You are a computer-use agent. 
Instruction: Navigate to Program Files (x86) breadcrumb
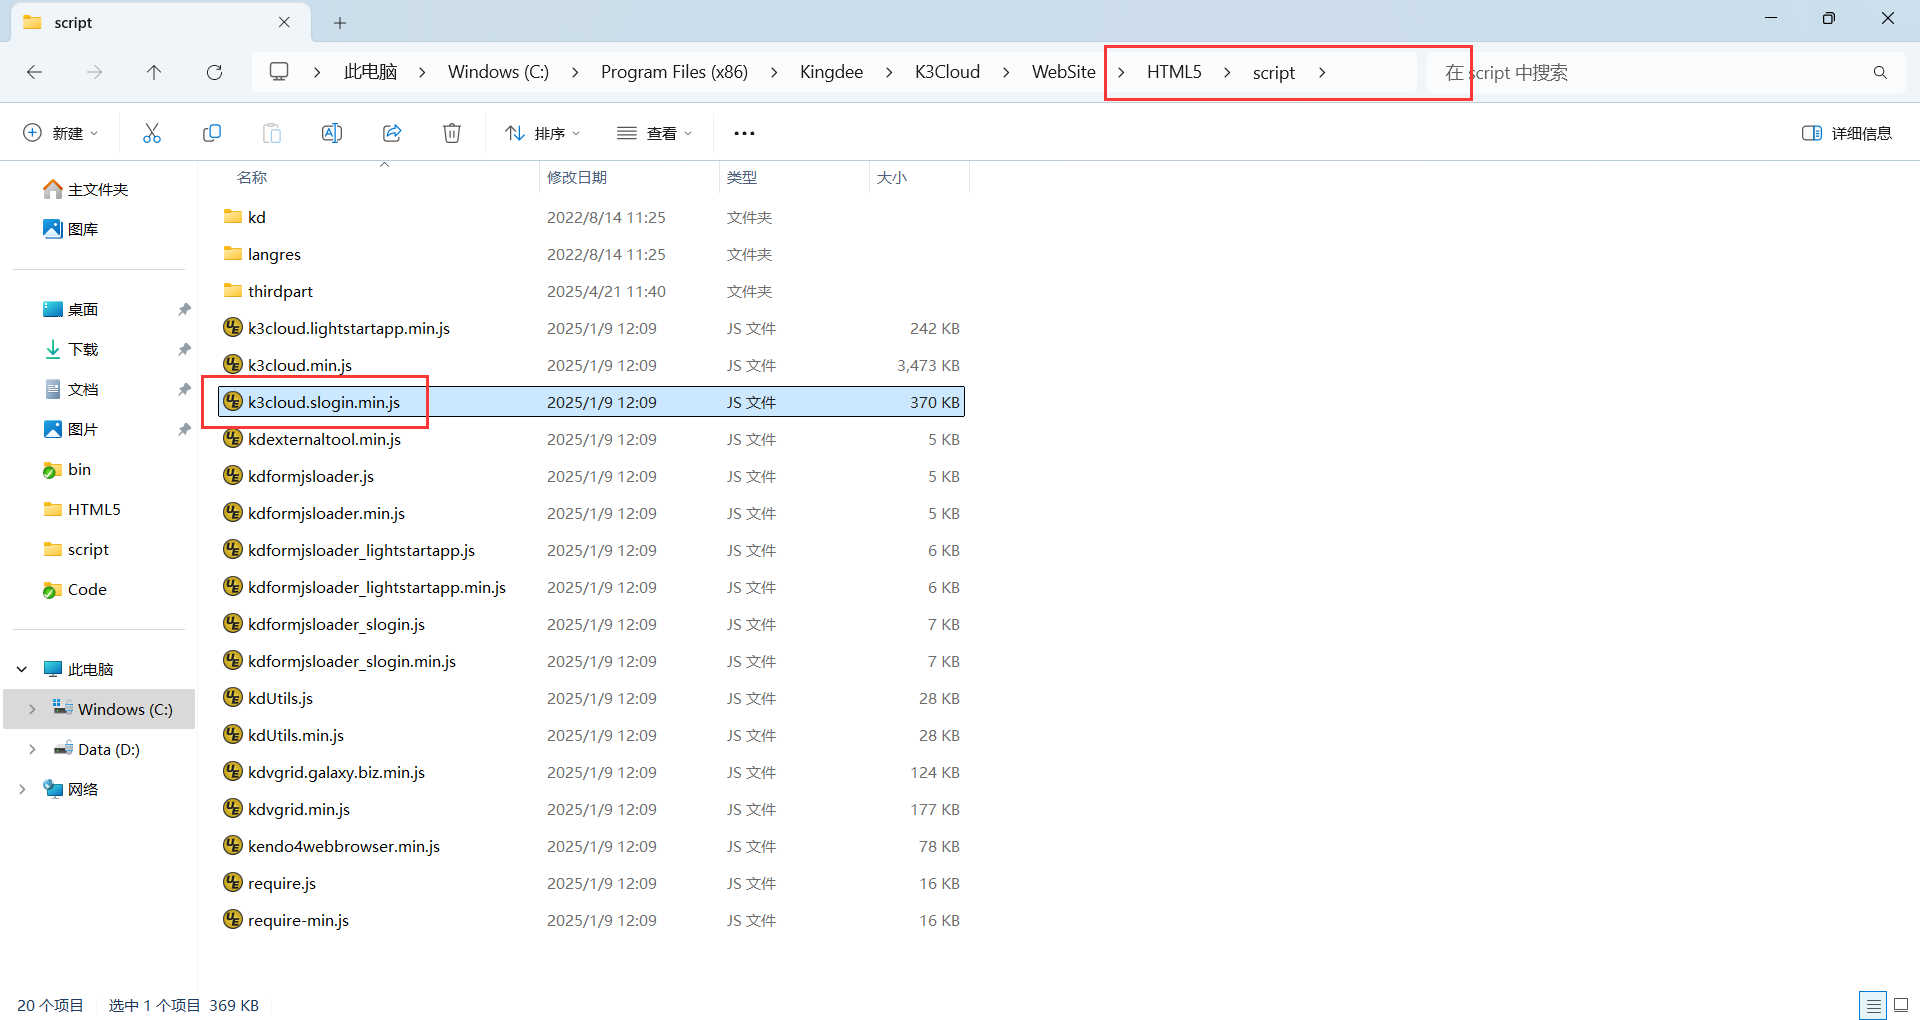(x=674, y=72)
